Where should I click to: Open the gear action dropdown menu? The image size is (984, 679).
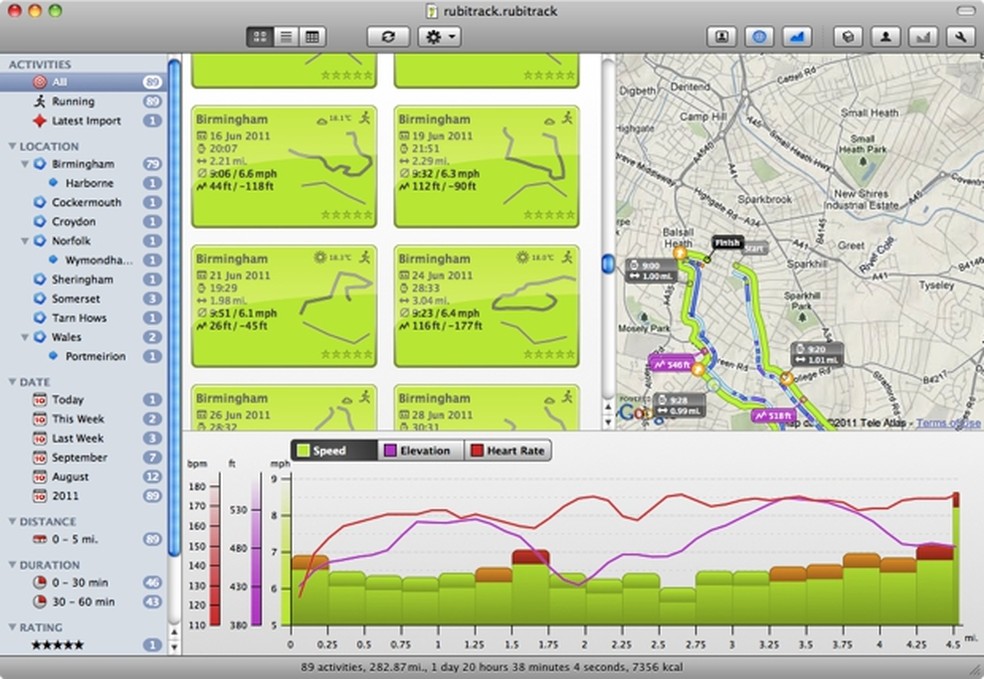(440, 37)
